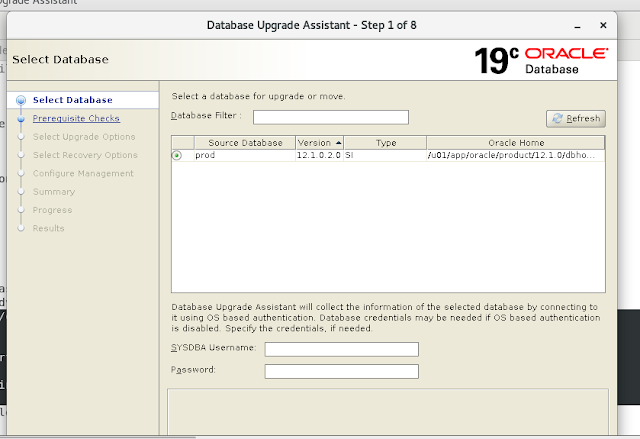Viewport: 640px width, 439px height.
Task: Click the Summary step
Action: (54, 192)
